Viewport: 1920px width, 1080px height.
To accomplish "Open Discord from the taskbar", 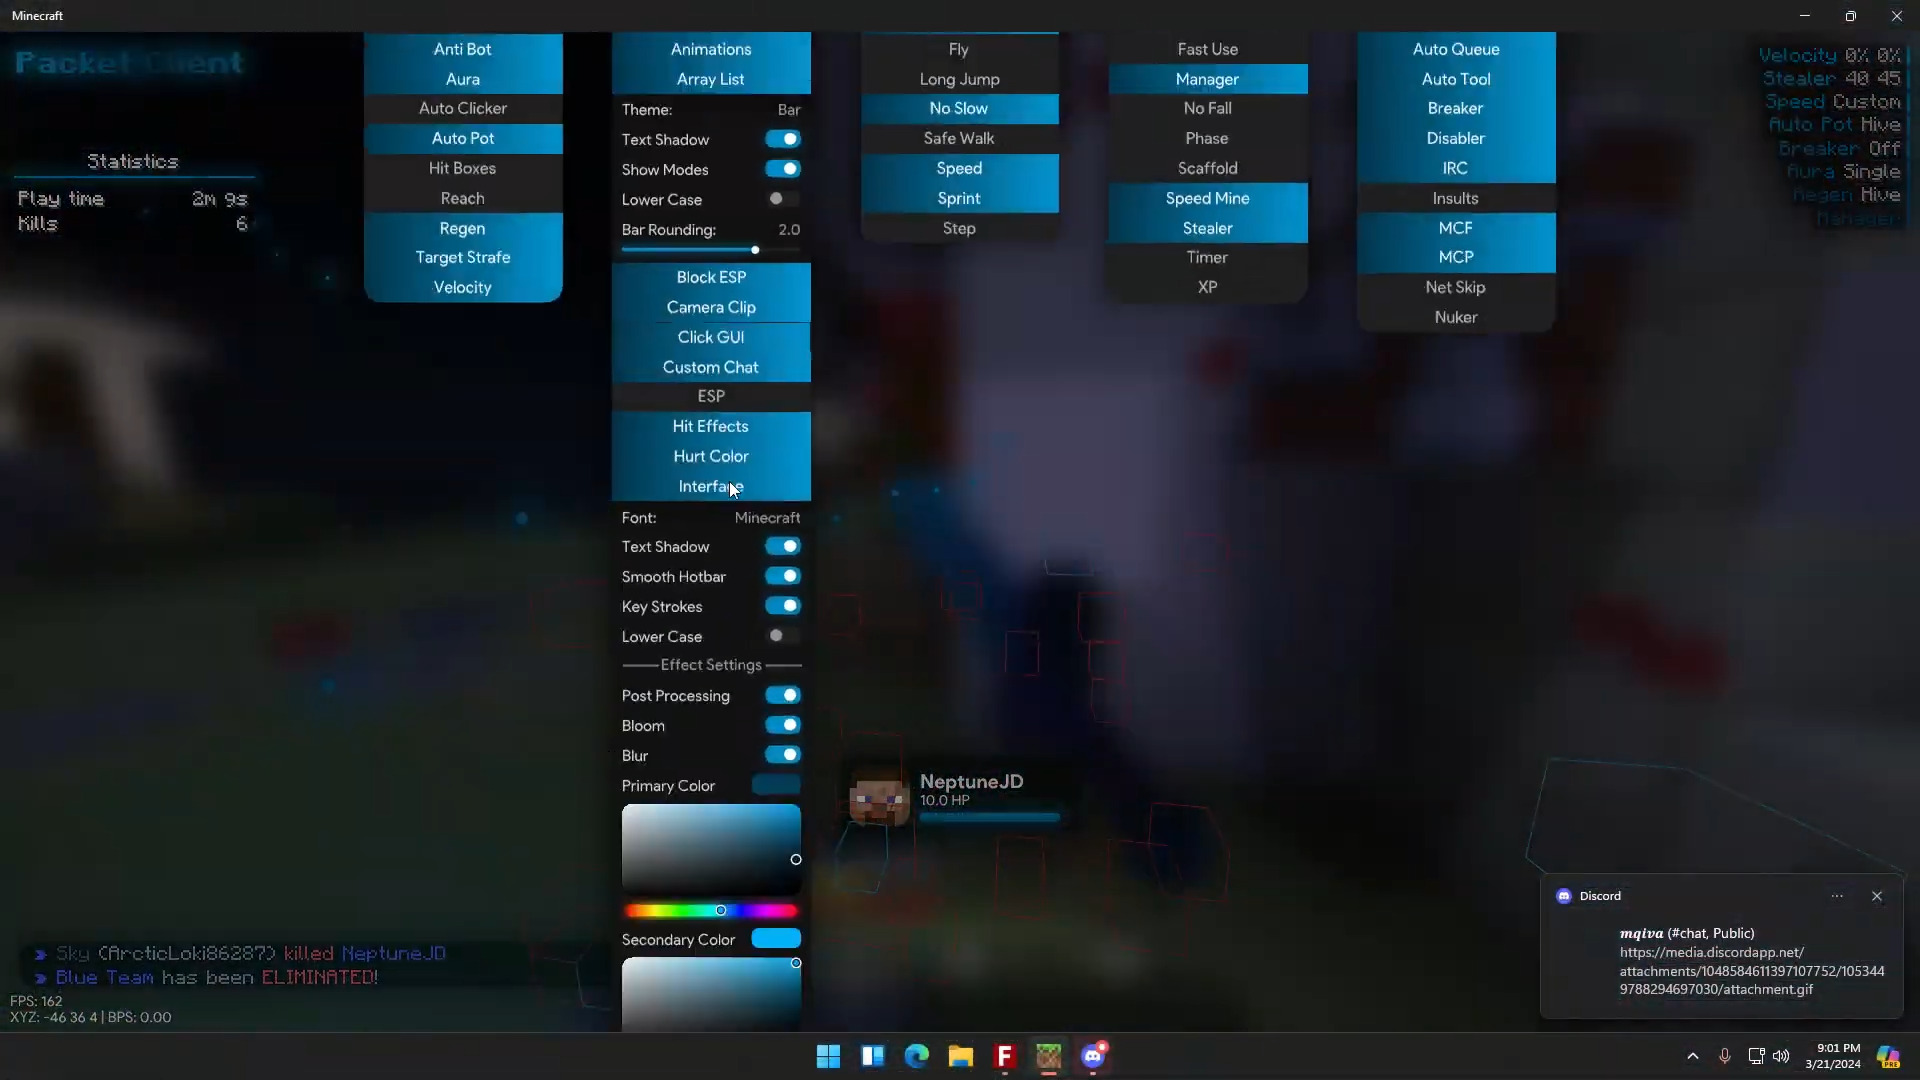I will point(1093,1056).
